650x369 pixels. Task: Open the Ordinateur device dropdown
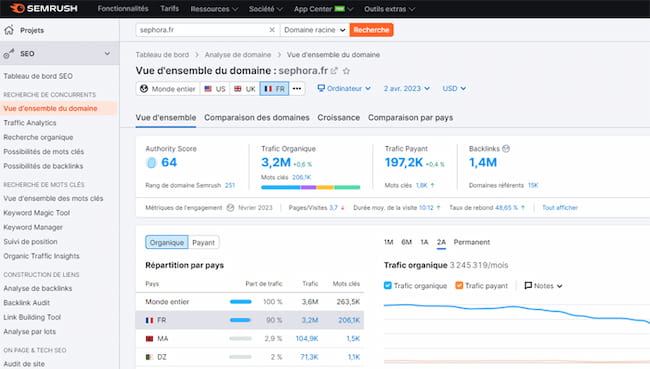(344, 89)
